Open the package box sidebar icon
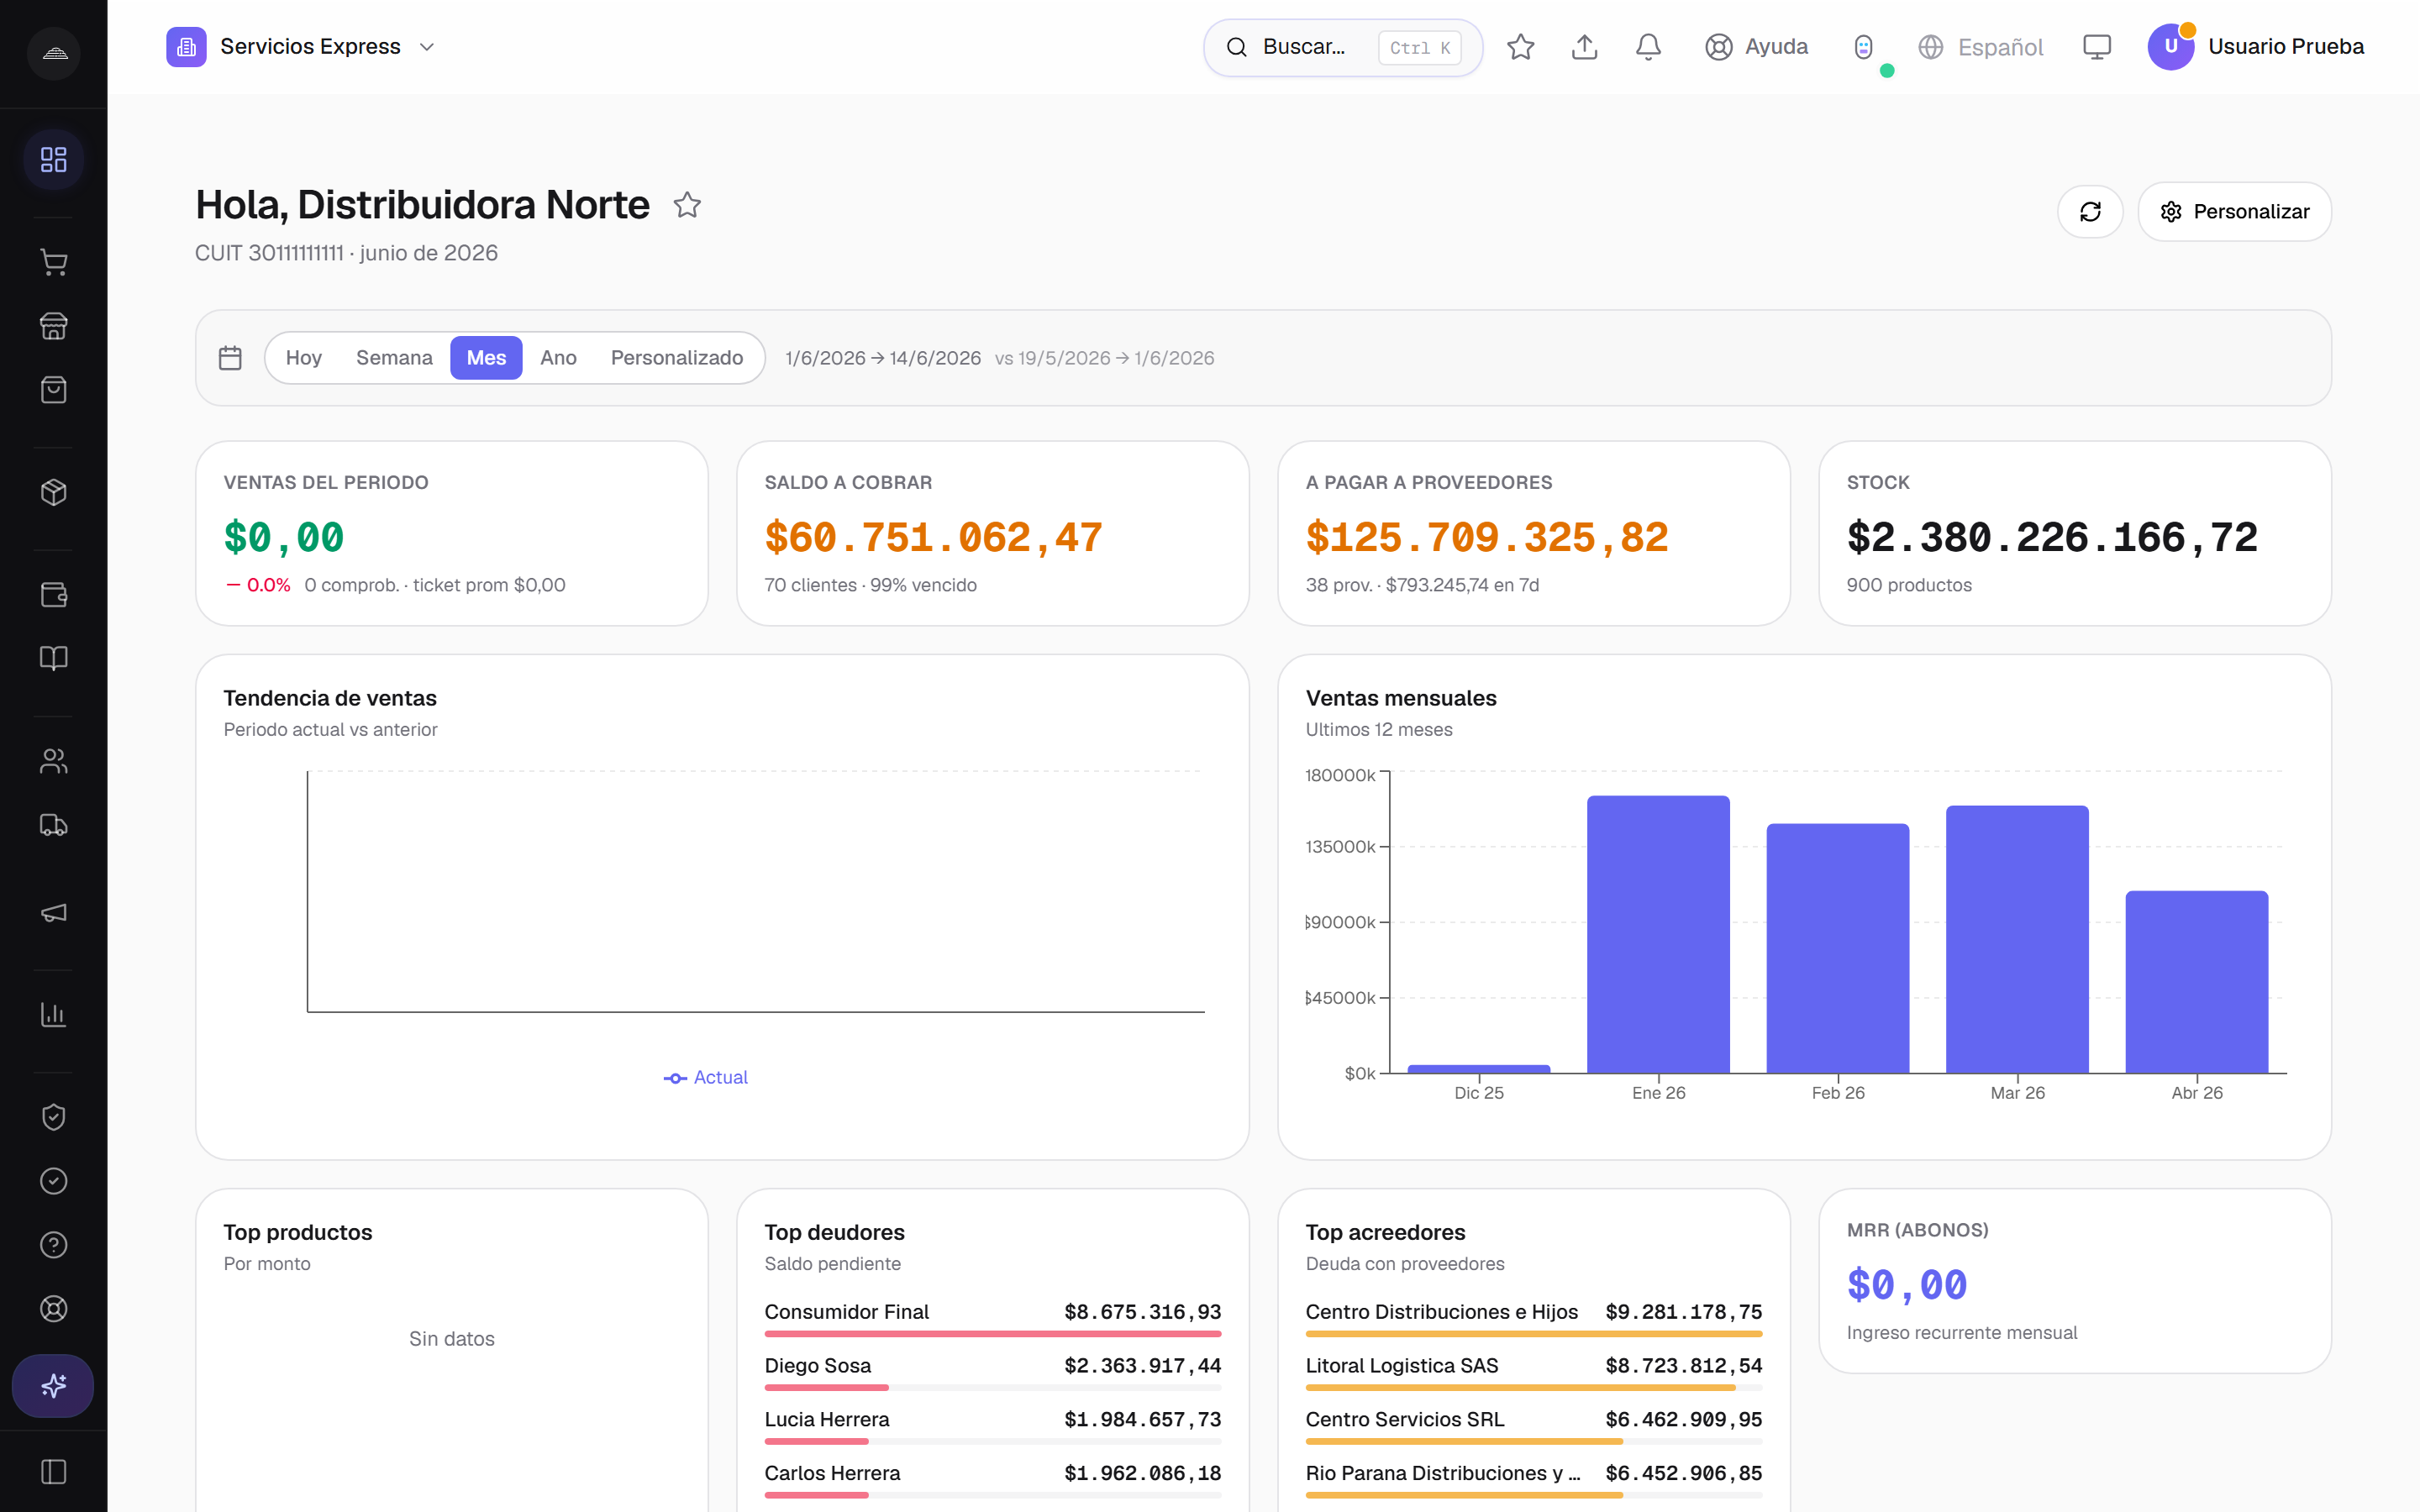The height and width of the screenshot is (1512, 2420). tap(54, 492)
